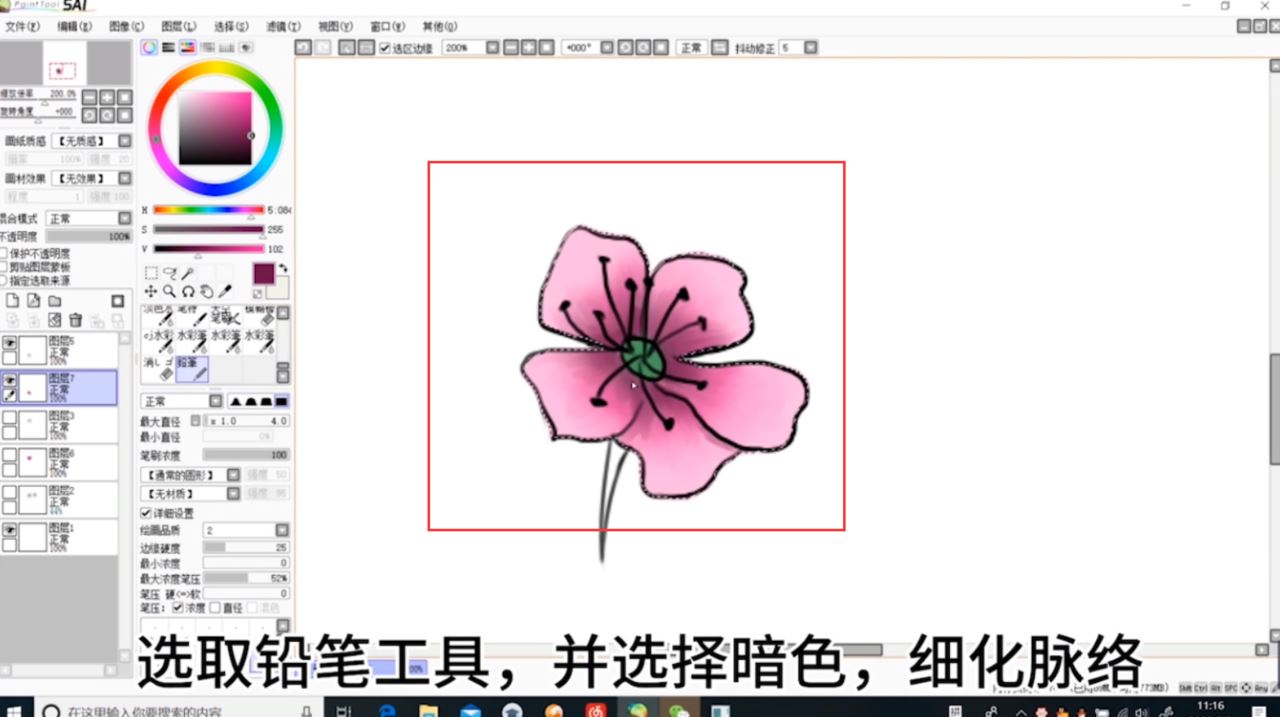Open the 文件 menu
Screen dimensions: 1280x717
[x=22, y=26]
